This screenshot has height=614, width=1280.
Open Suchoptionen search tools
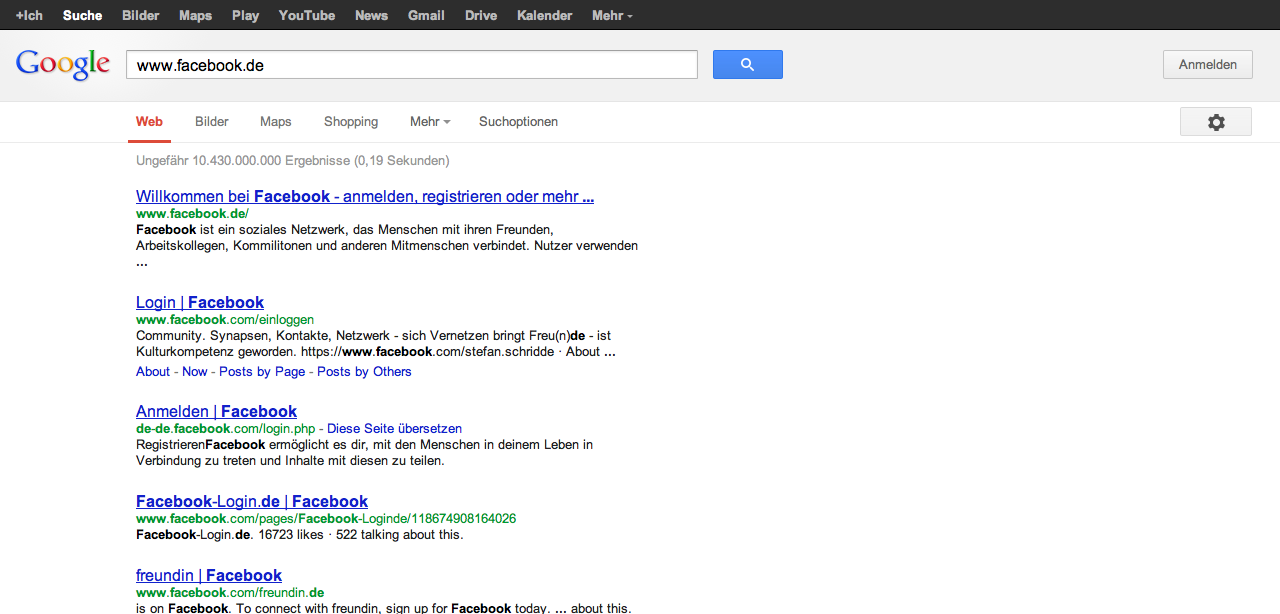point(518,122)
